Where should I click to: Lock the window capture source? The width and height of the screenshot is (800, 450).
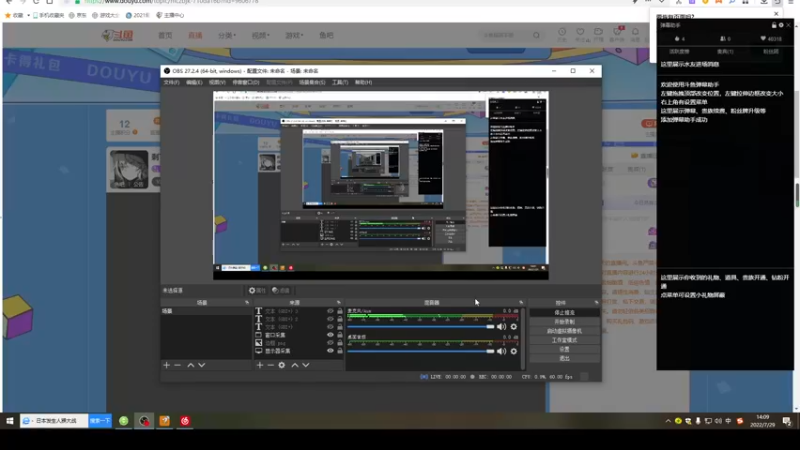point(340,335)
